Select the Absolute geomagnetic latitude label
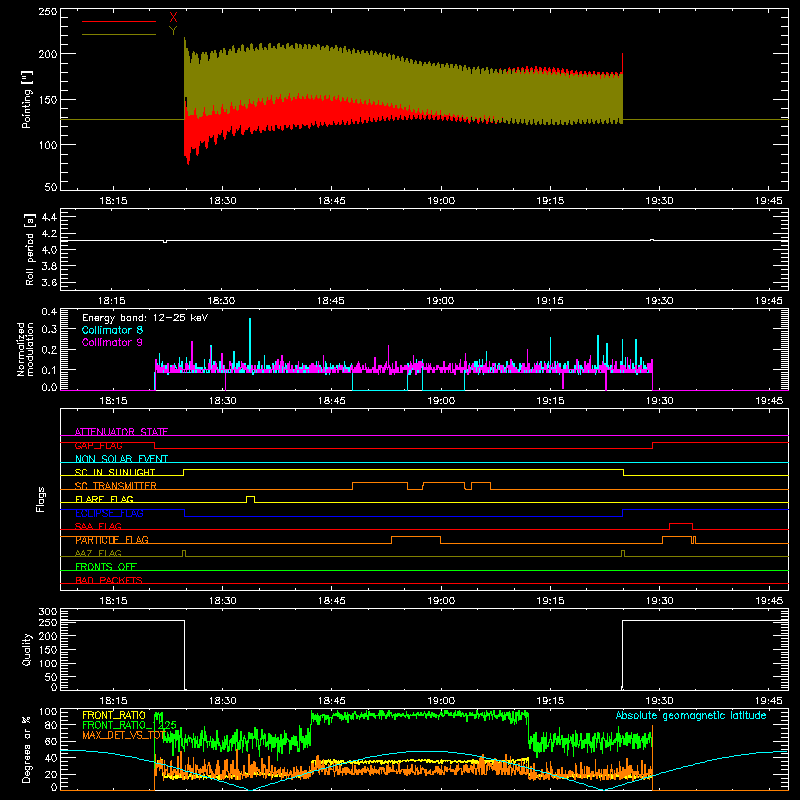800x800 pixels. (x=691, y=715)
